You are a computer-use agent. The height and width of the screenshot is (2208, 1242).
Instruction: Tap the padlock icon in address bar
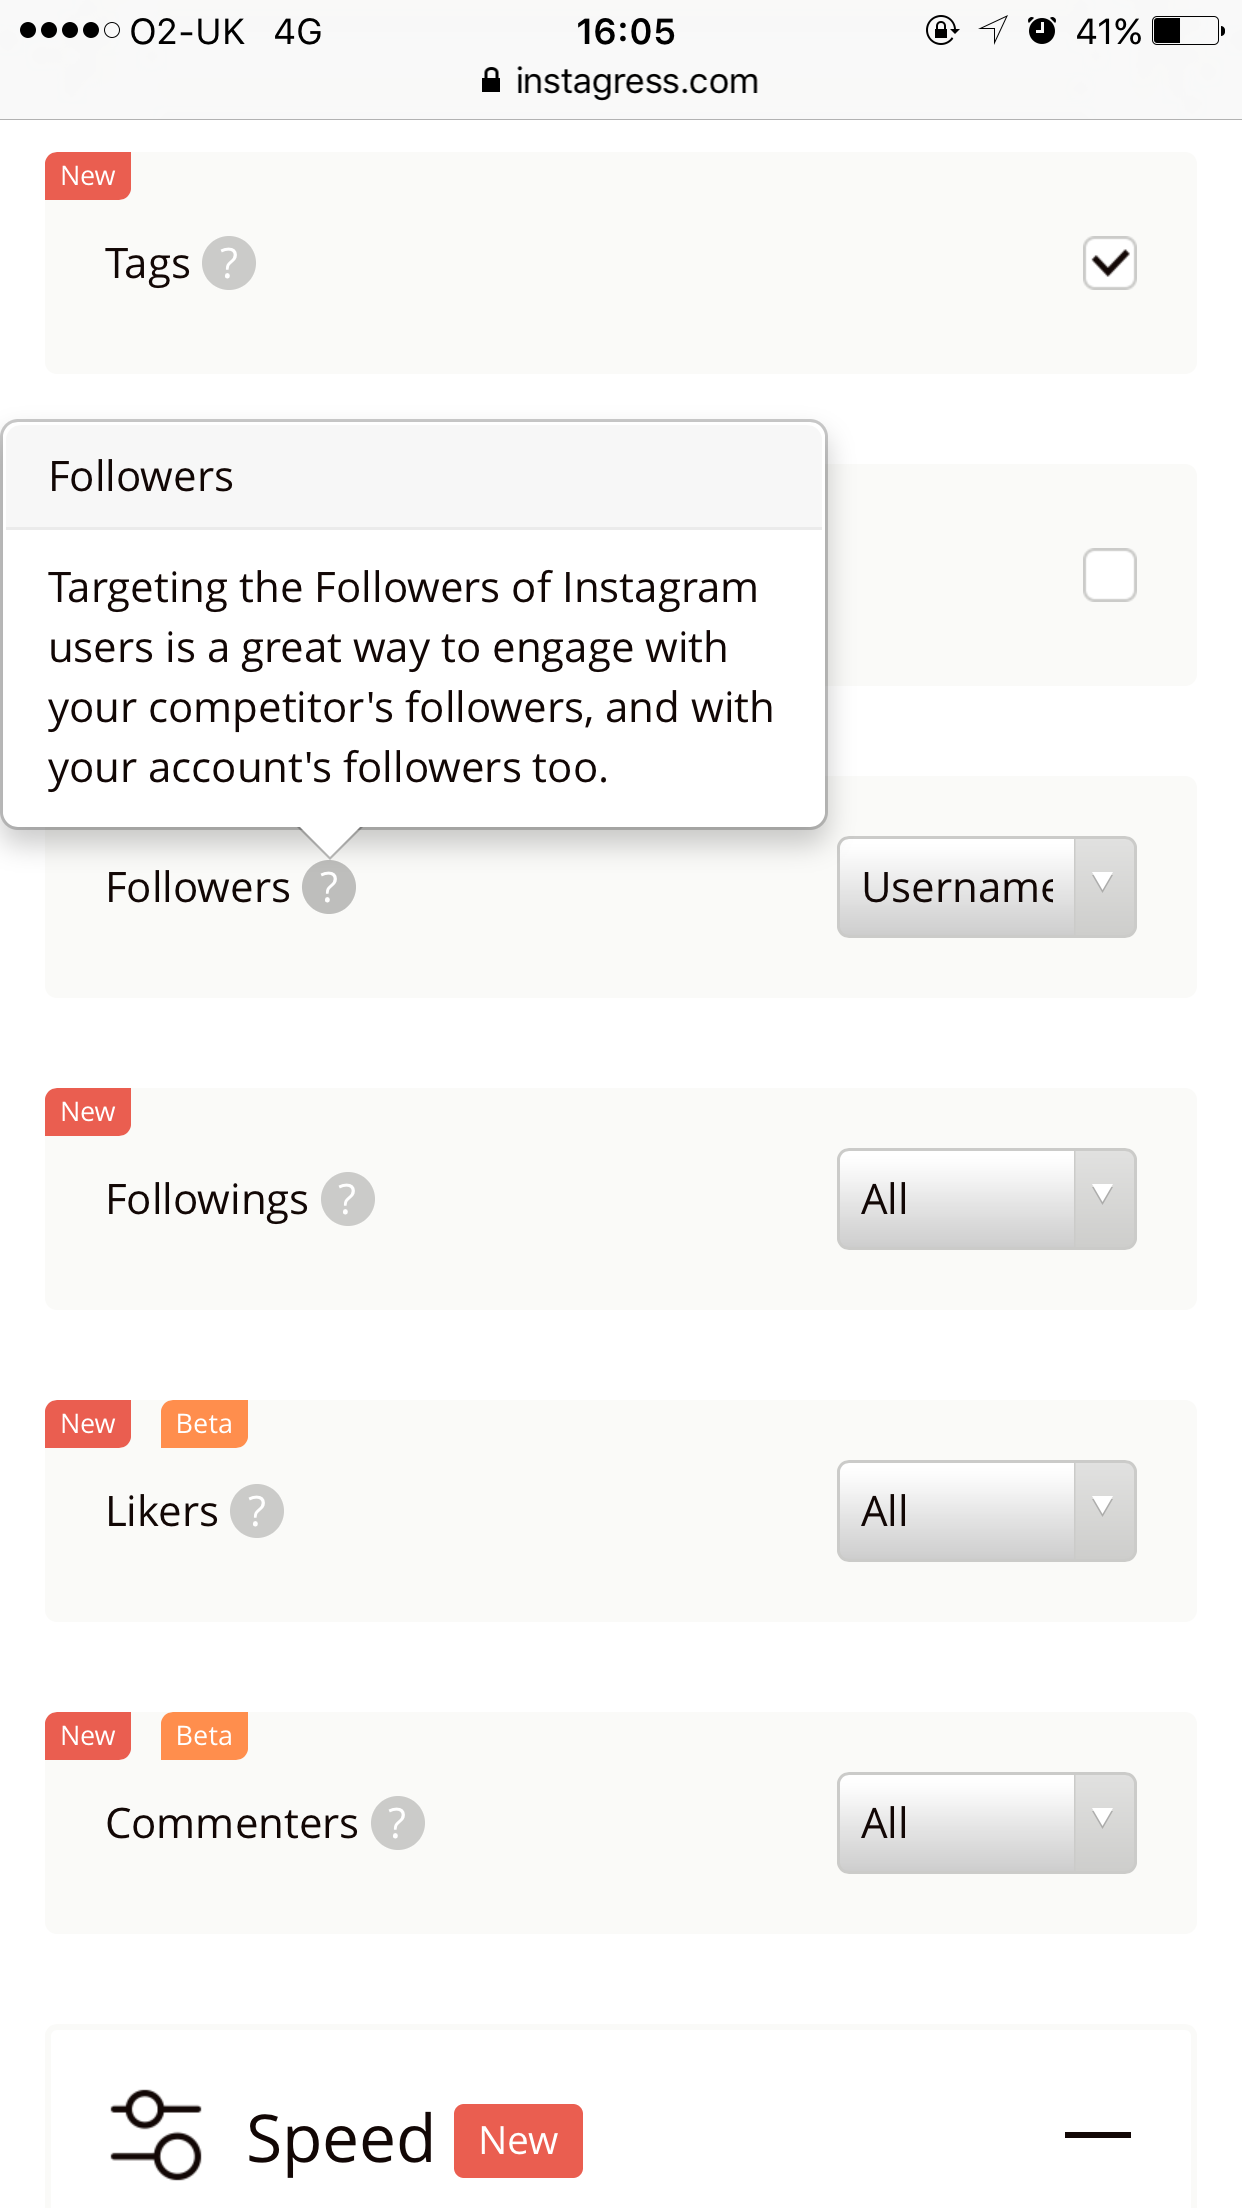pos(491,81)
